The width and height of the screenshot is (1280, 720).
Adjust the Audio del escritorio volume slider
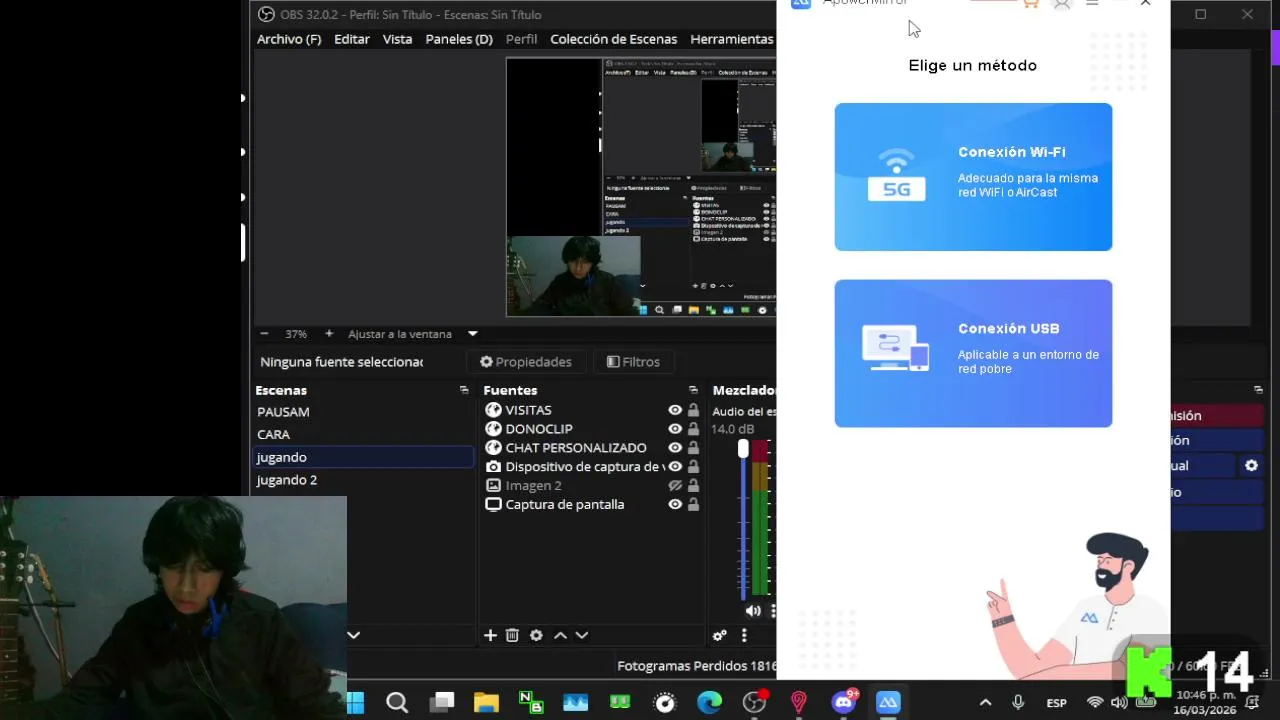pyautogui.click(x=743, y=449)
